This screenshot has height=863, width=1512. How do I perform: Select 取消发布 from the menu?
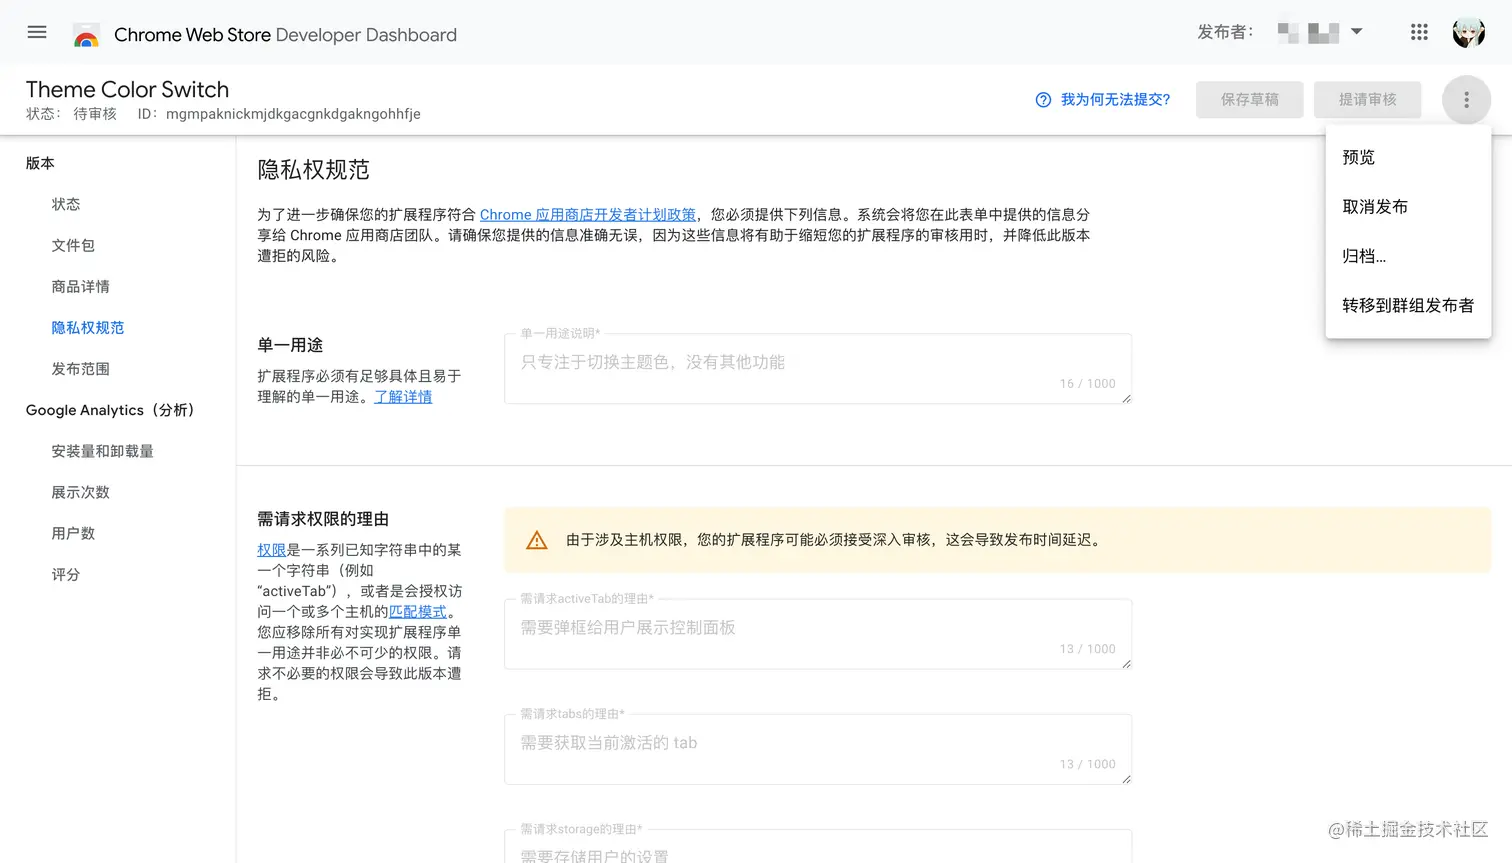click(1373, 206)
